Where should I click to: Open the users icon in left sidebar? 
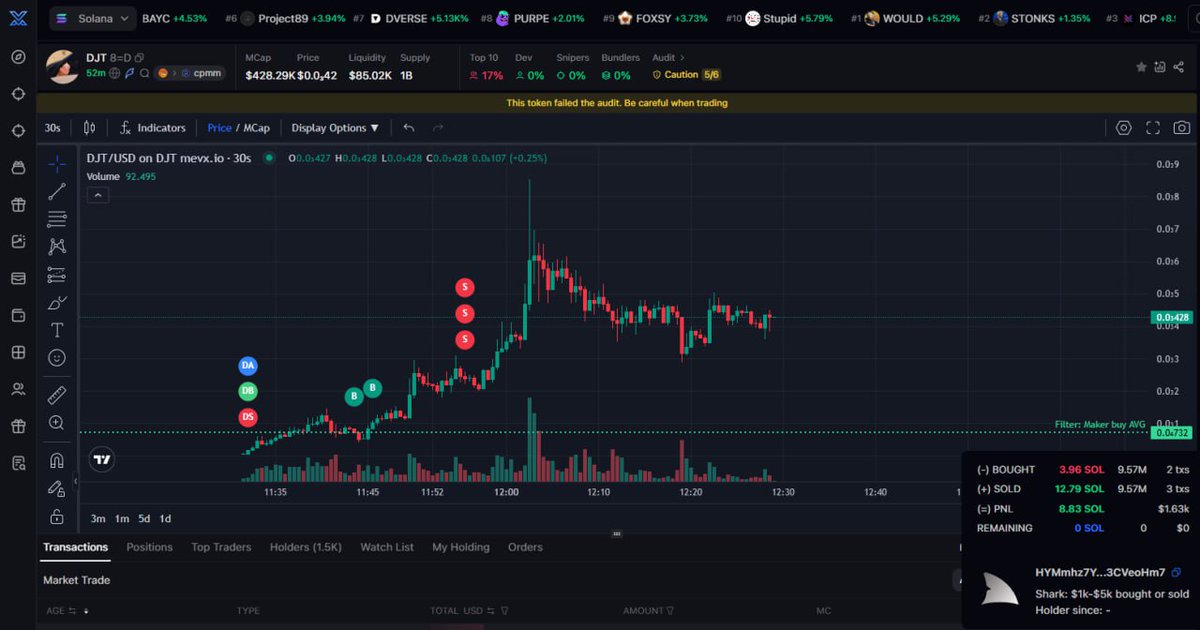tap(18, 389)
